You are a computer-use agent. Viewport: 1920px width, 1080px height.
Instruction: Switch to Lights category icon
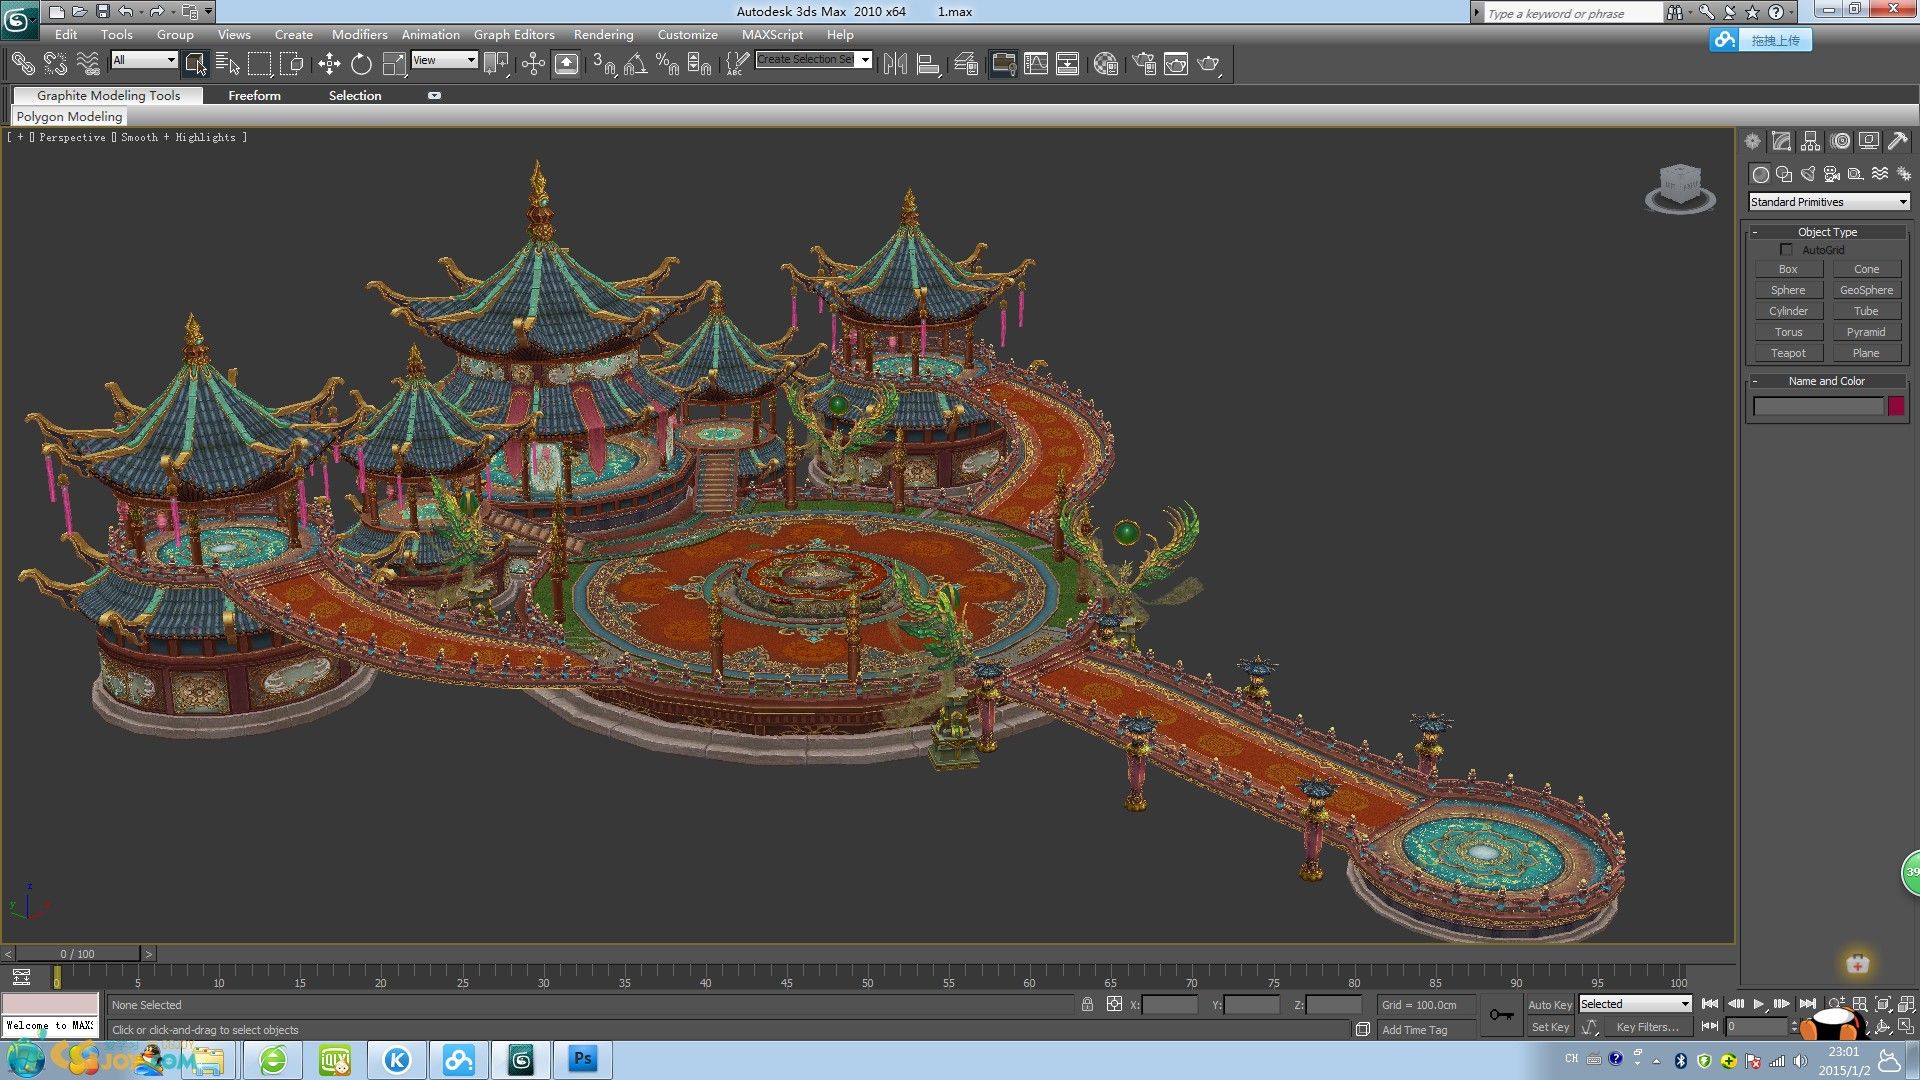pos(1808,174)
